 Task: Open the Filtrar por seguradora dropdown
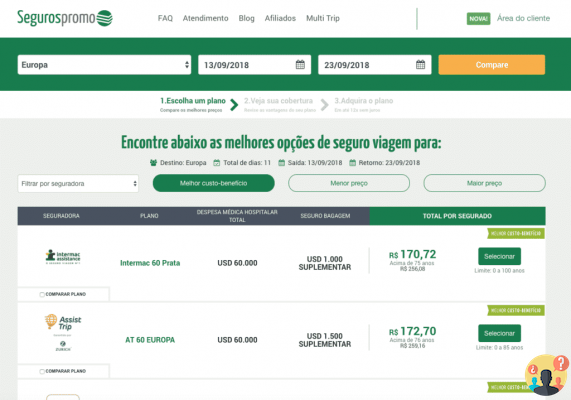pyautogui.click(x=78, y=184)
